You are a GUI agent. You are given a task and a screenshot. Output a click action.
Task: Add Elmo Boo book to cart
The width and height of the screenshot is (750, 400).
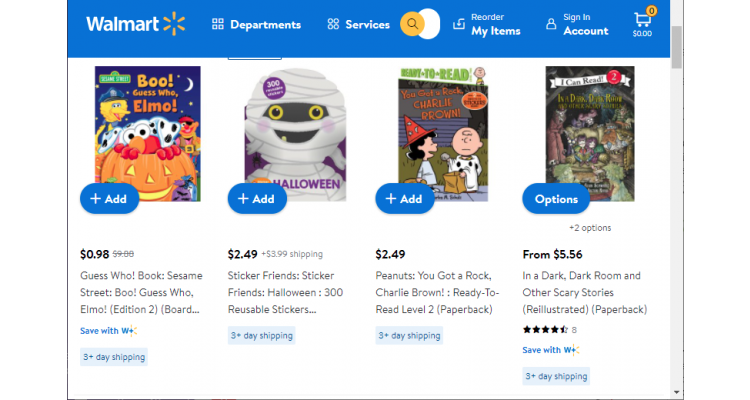point(108,198)
